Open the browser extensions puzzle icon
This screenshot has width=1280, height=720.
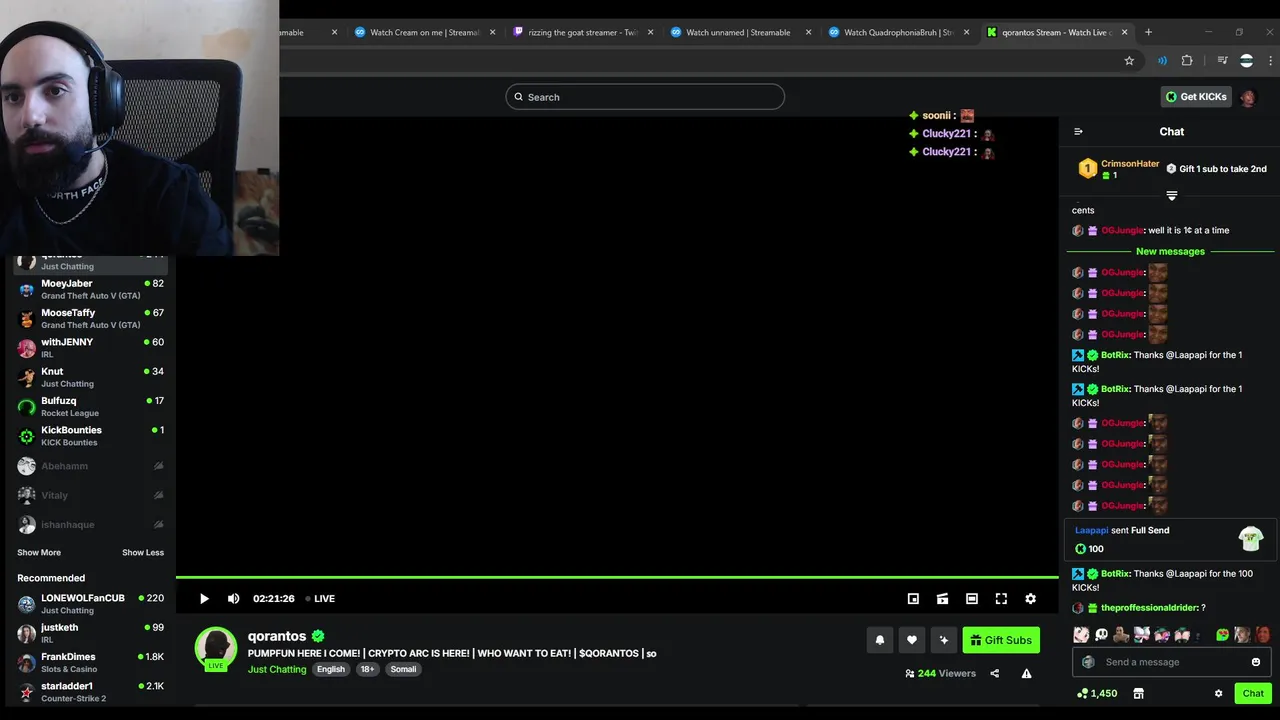coord(1187,60)
